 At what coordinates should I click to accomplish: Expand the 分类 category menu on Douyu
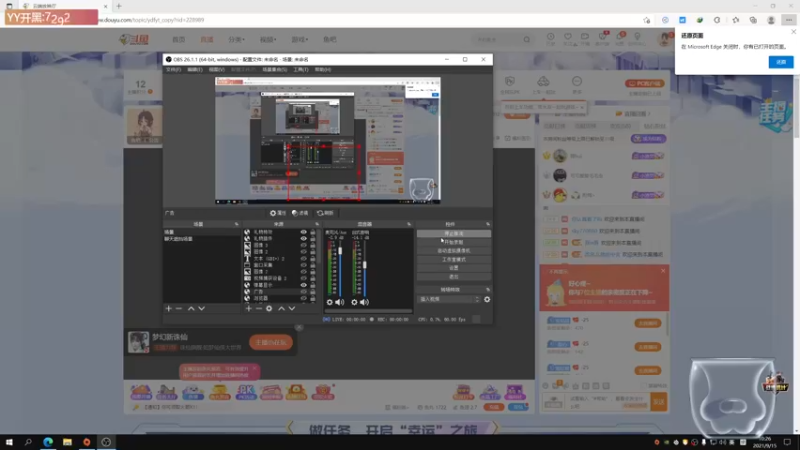(x=236, y=39)
